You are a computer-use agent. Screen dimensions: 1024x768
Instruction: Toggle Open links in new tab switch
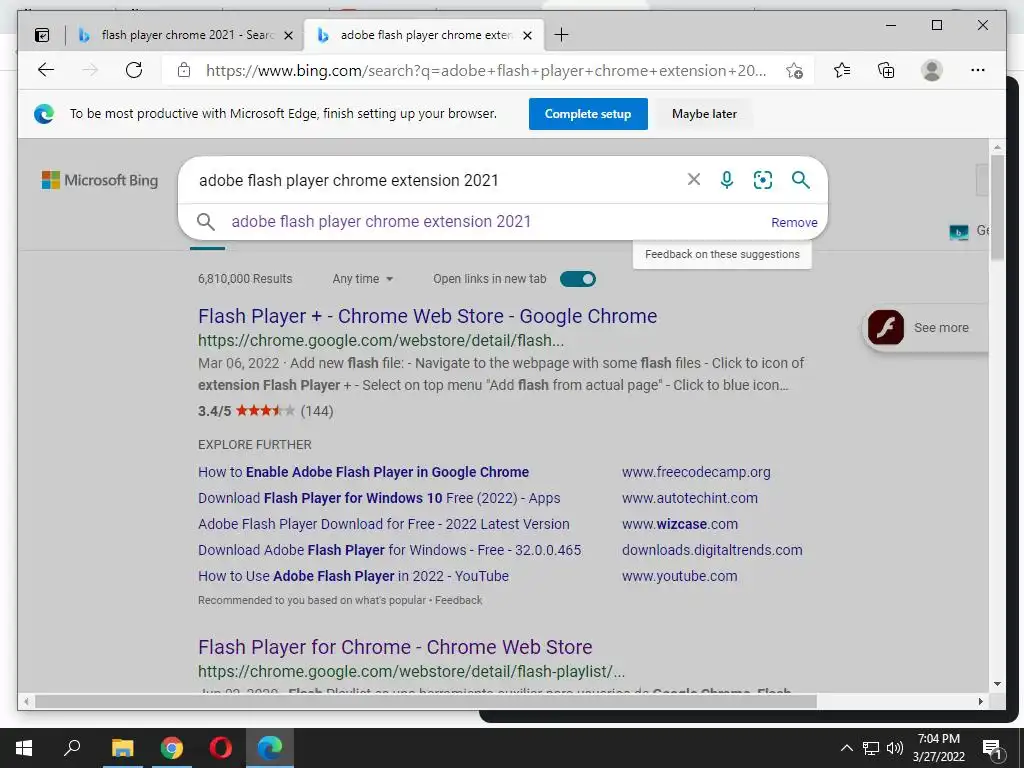[578, 279]
